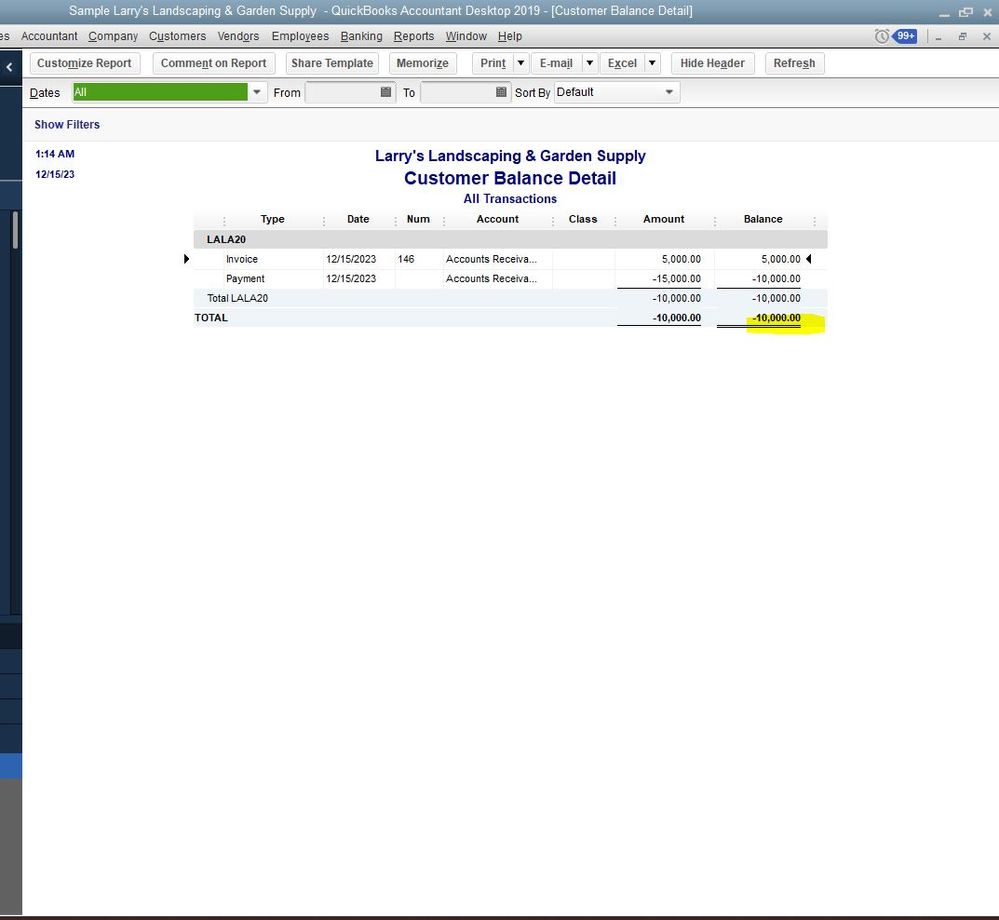Open the Customers menu

(177, 36)
